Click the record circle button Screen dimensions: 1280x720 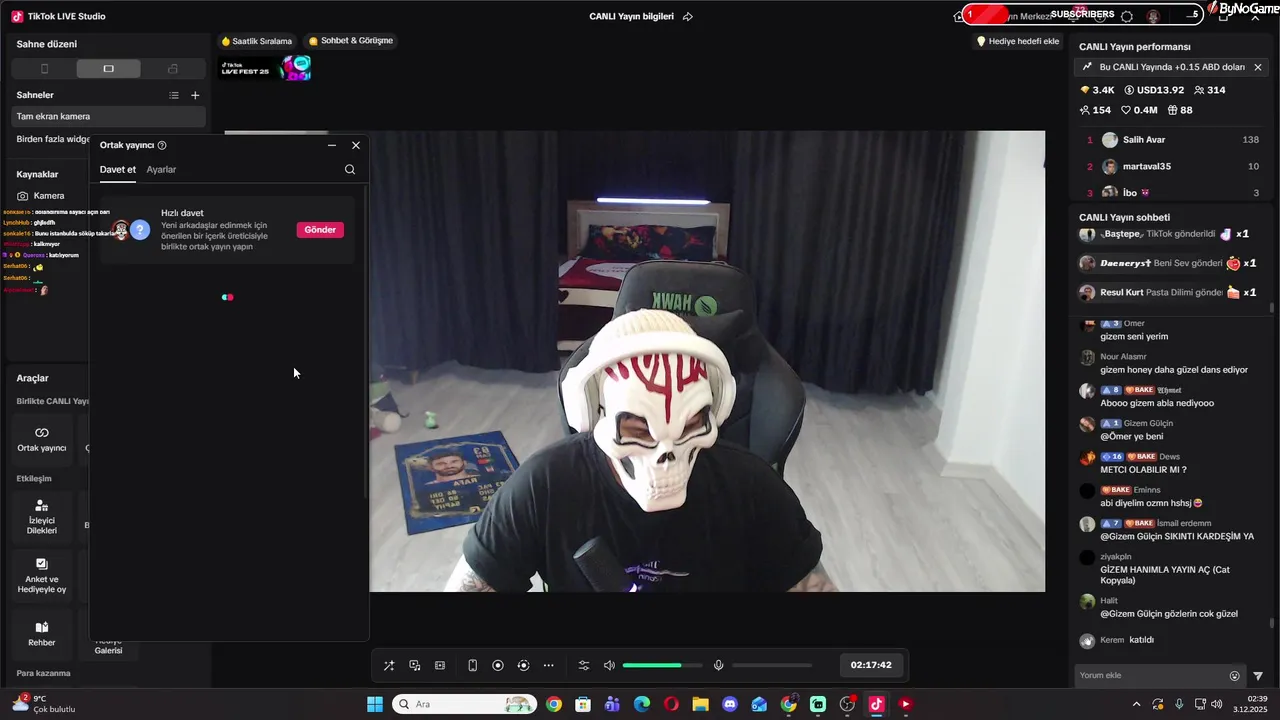(x=498, y=665)
